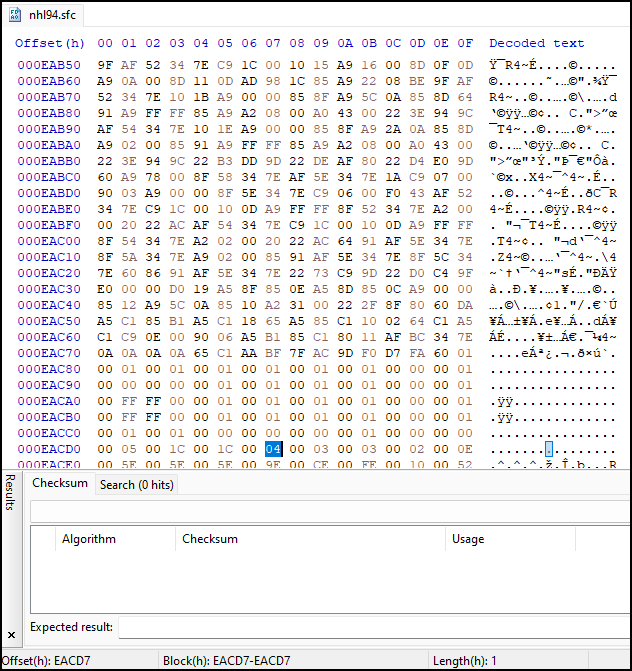The width and height of the screenshot is (632, 671).
Task: Focus the Expected result input field
Action: 370,628
